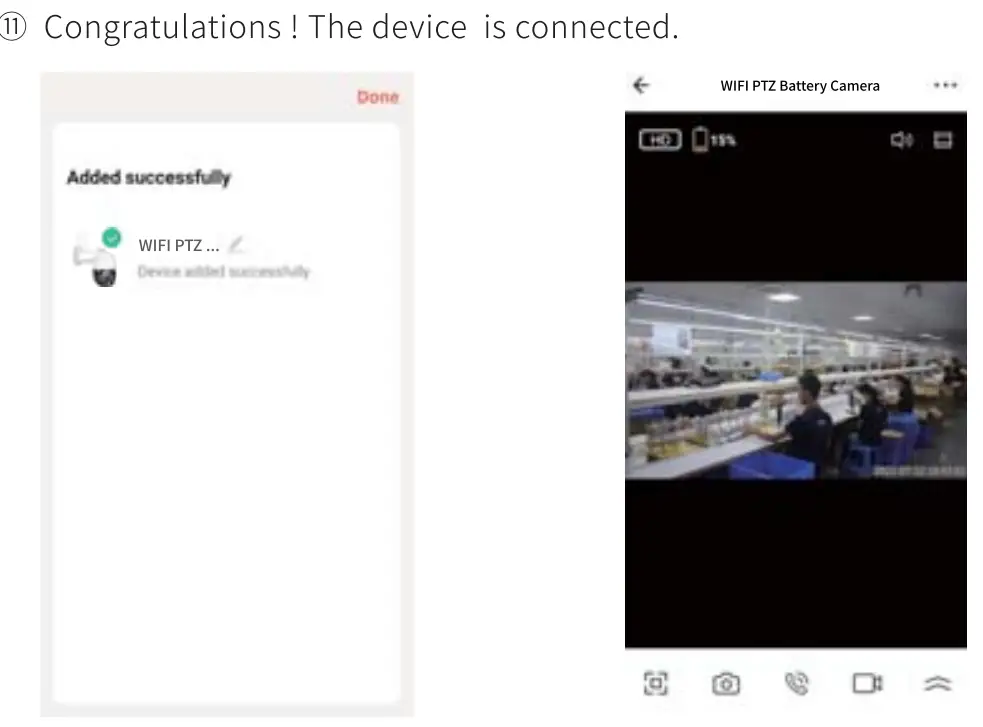Click the WIFI PTZ Battery Camera title

pyautogui.click(x=800, y=86)
